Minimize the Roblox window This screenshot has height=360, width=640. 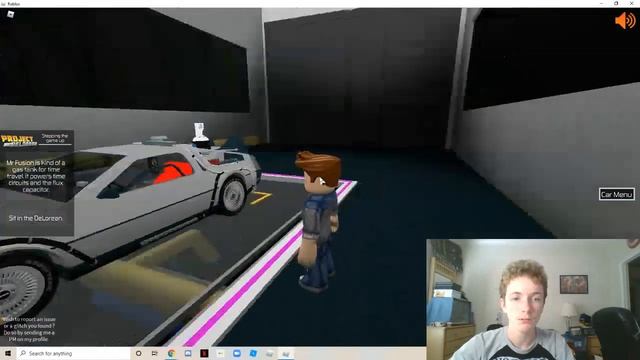(x=601, y=3)
